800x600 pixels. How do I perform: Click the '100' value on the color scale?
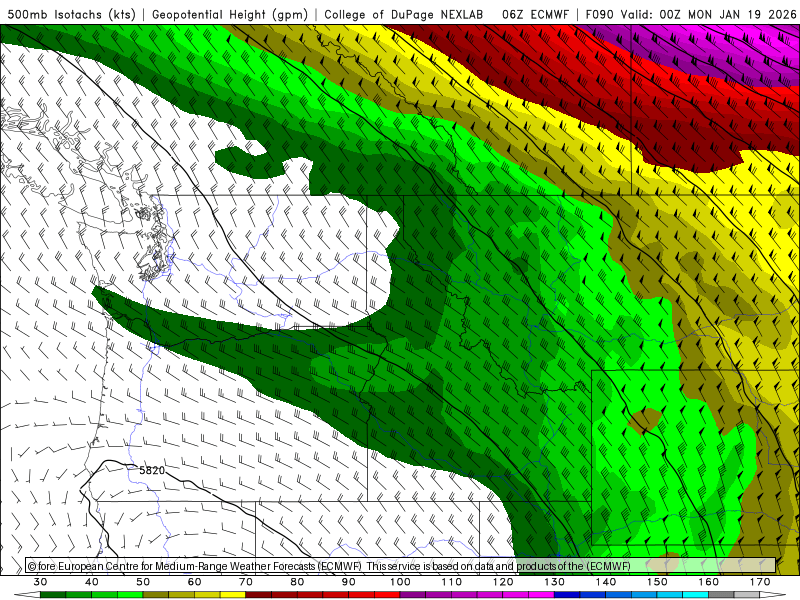click(x=400, y=582)
